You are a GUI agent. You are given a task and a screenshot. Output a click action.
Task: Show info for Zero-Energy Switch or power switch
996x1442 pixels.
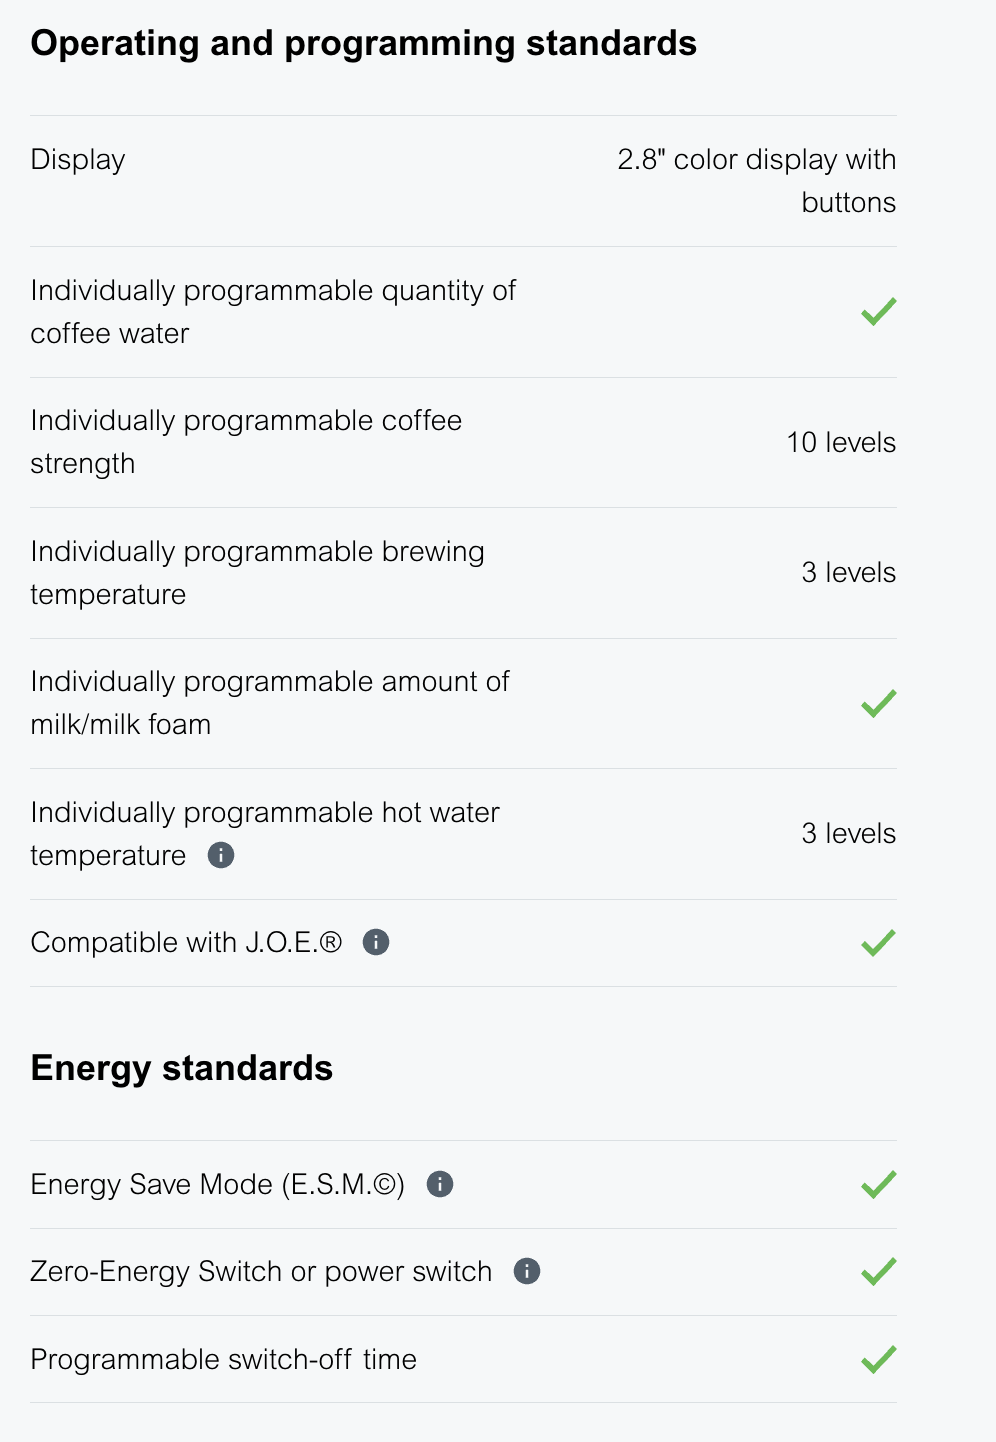pyautogui.click(x=527, y=1271)
